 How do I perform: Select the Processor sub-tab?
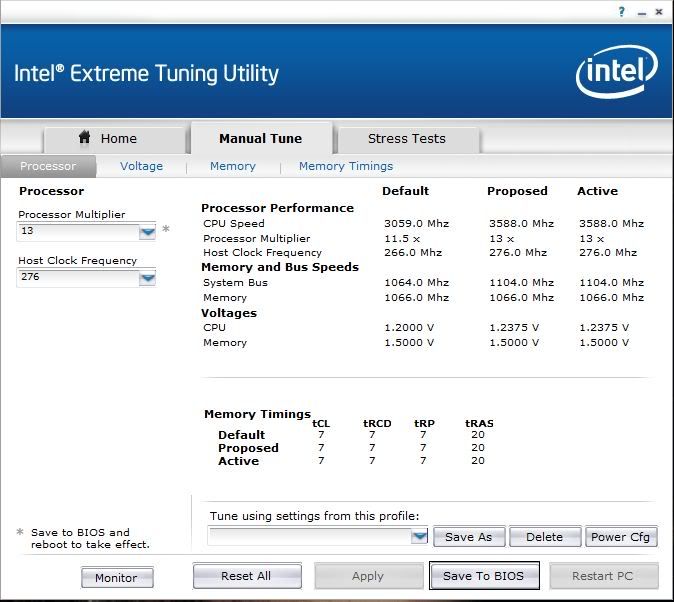[x=48, y=166]
